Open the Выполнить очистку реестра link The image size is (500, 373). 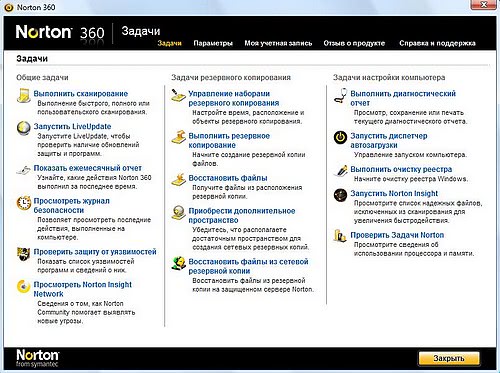click(x=401, y=169)
